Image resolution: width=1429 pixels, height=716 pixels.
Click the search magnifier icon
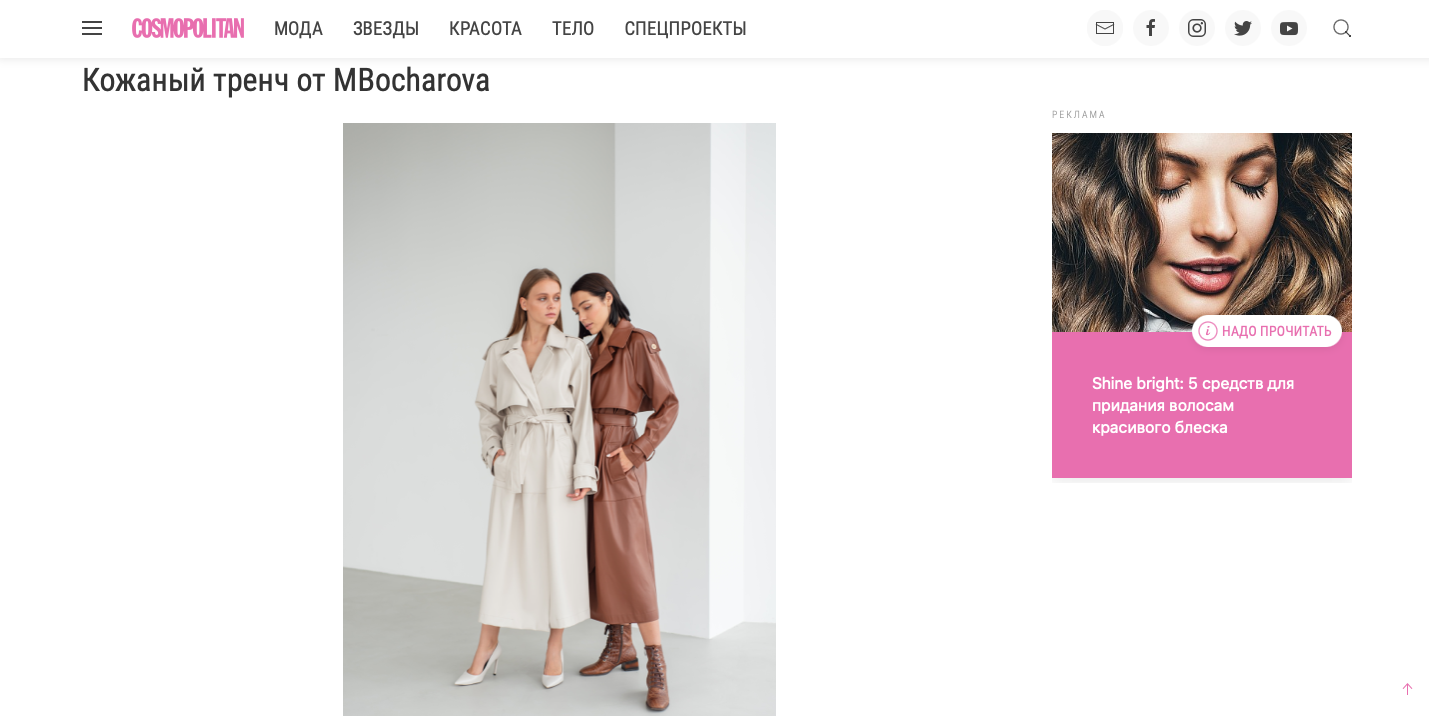[x=1342, y=28]
